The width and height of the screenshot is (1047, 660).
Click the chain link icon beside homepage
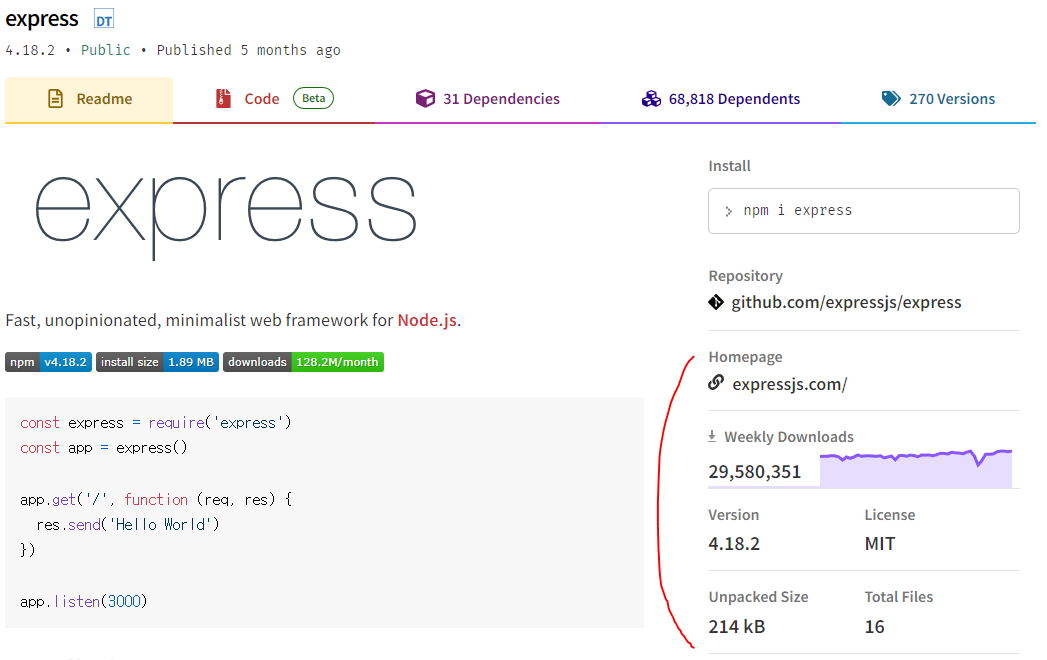[716, 382]
